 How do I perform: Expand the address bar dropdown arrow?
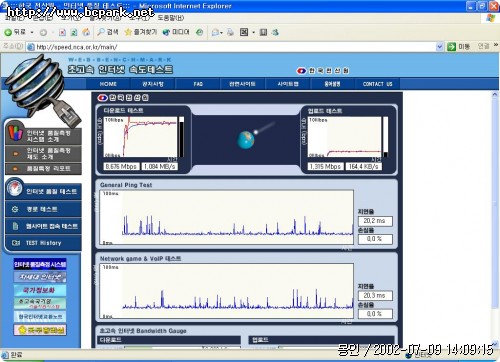[440, 47]
